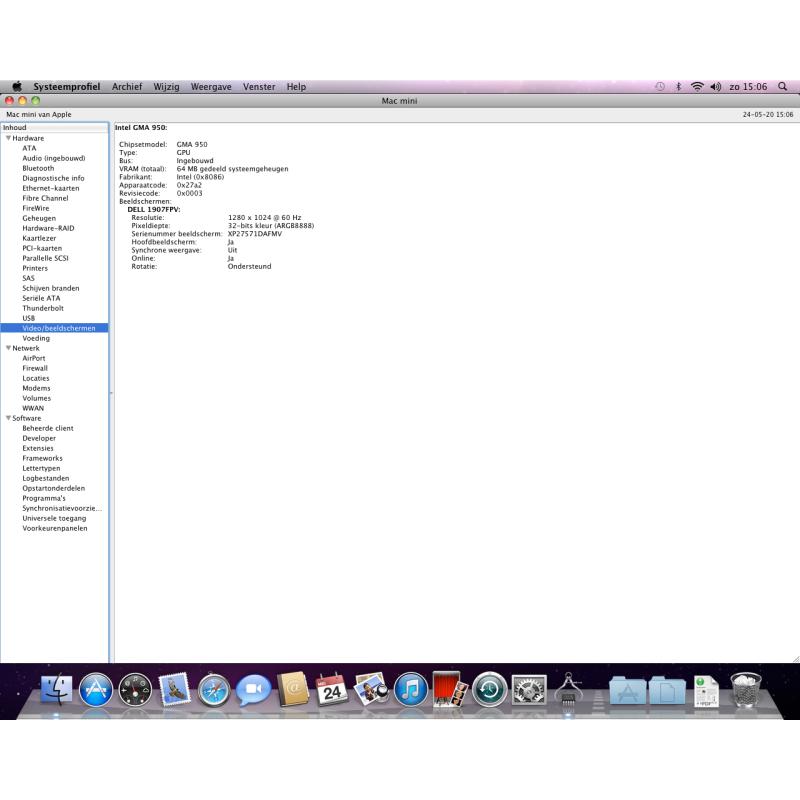Open iCal calendar in dock

click(x=332, y=689)
